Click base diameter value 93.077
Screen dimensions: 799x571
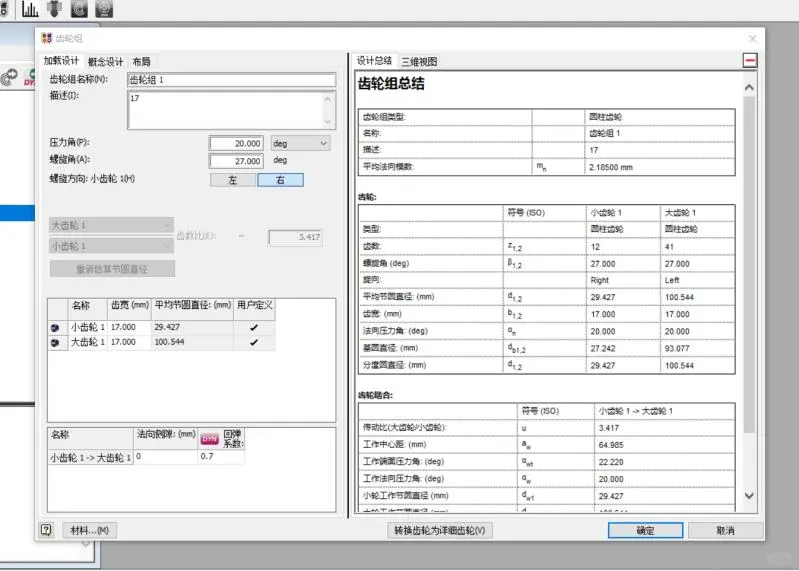[677, 348]
